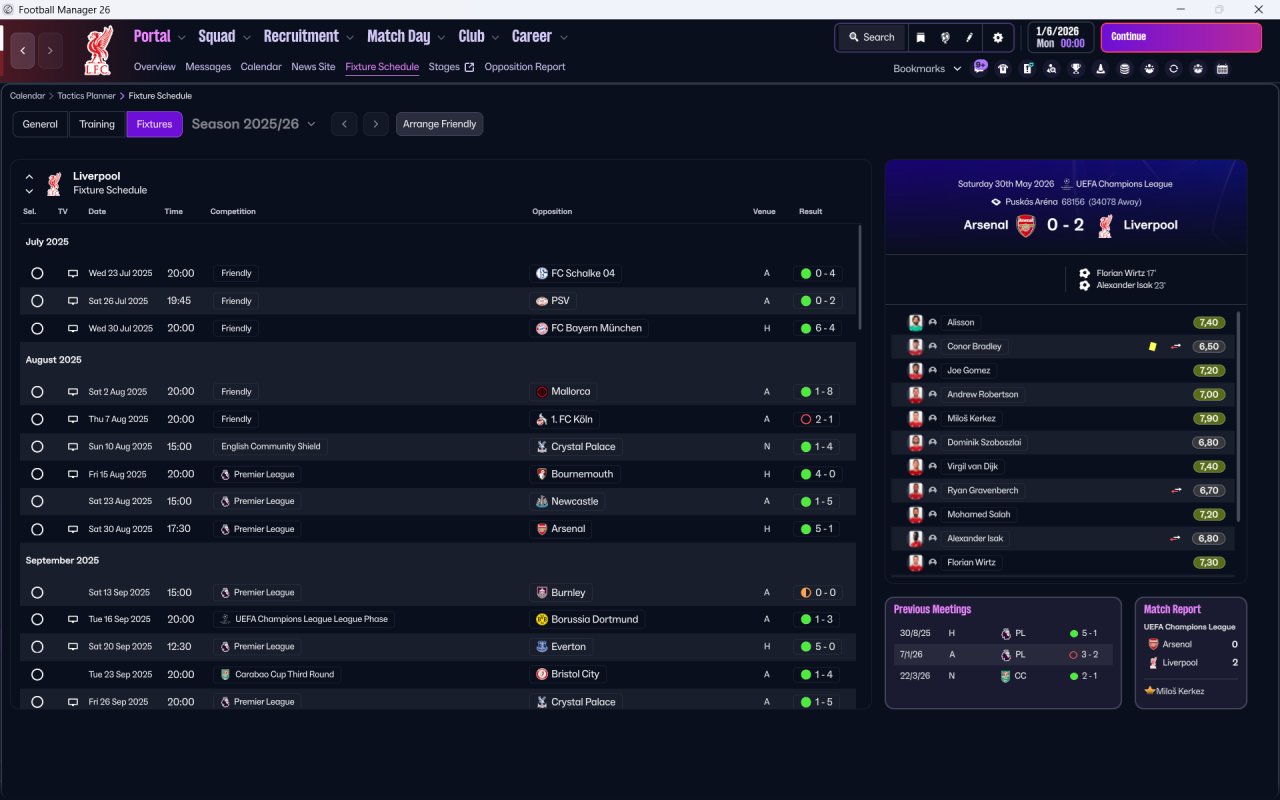Click the Newcastle club badge icon

(x=542, y=501)
